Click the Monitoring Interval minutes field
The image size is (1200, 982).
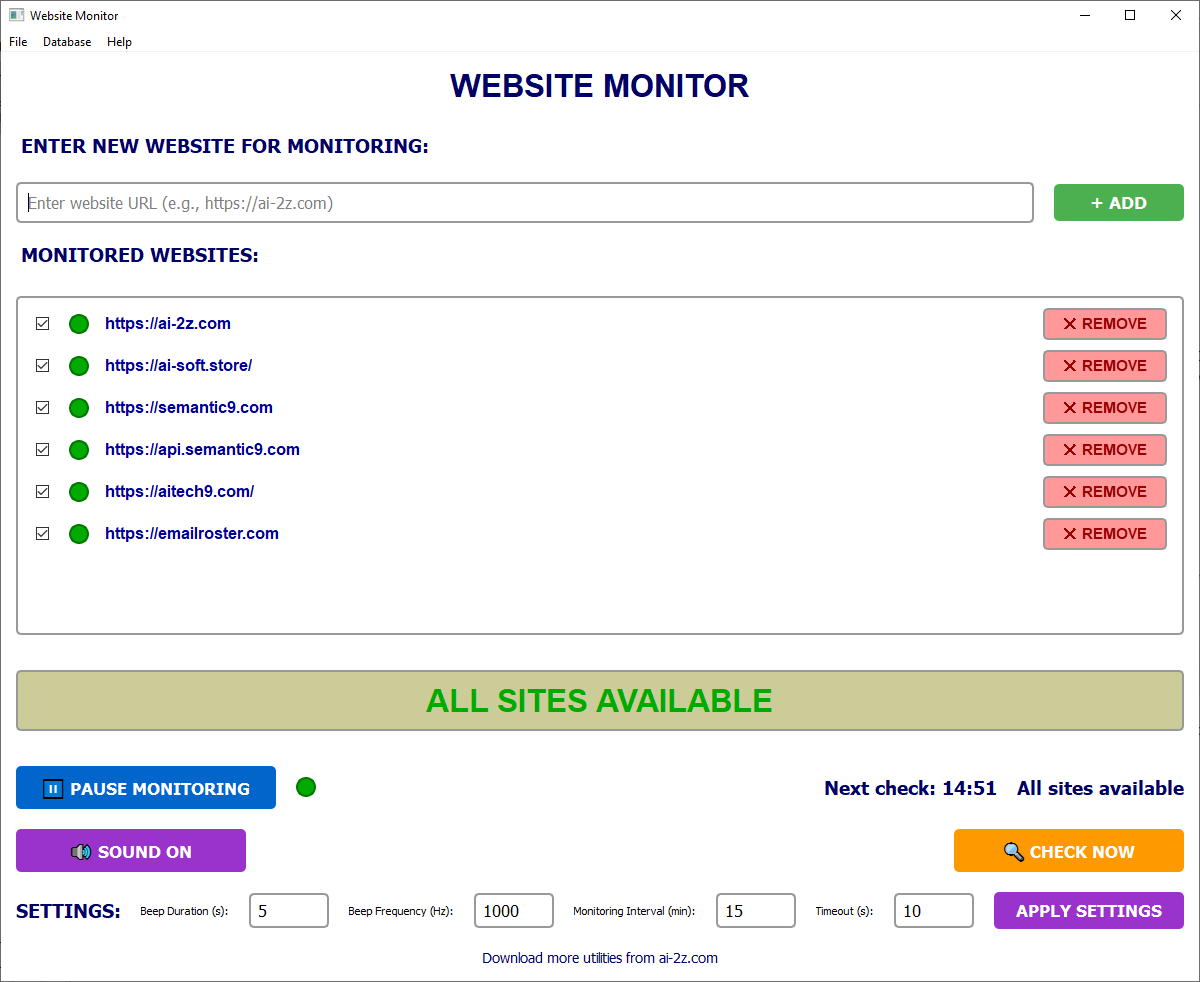[755, 911]
